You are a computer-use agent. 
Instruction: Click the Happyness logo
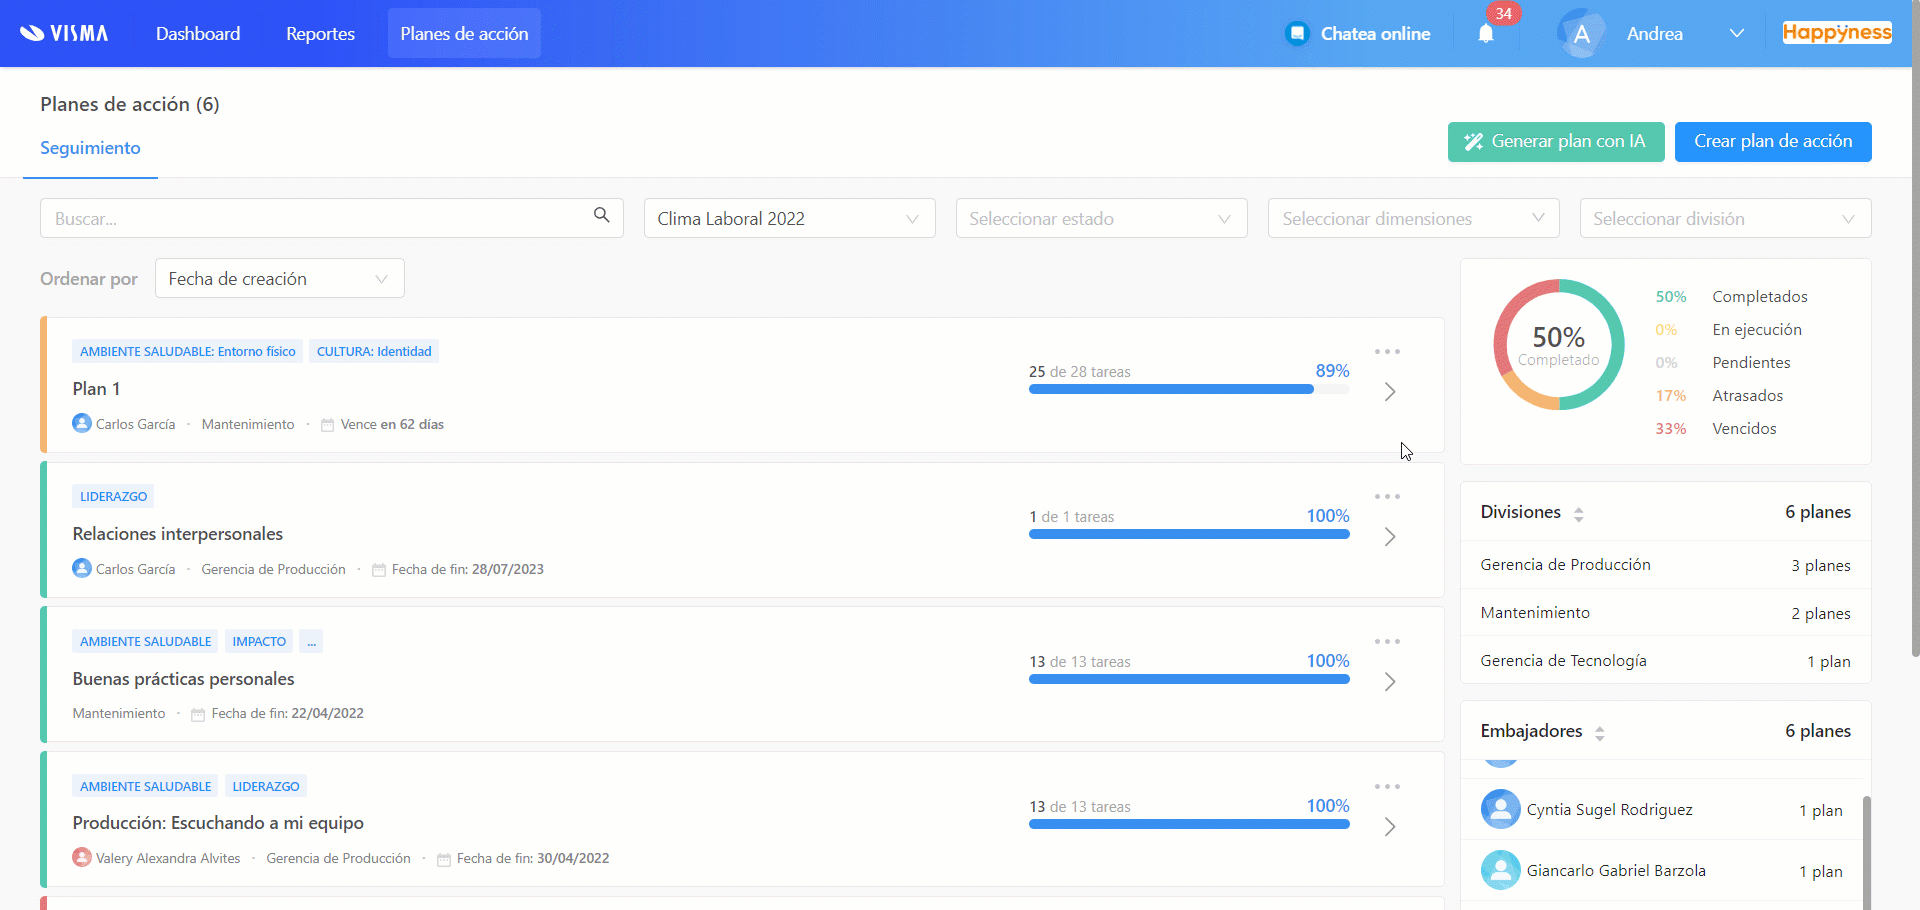(x=1837, y=33)
